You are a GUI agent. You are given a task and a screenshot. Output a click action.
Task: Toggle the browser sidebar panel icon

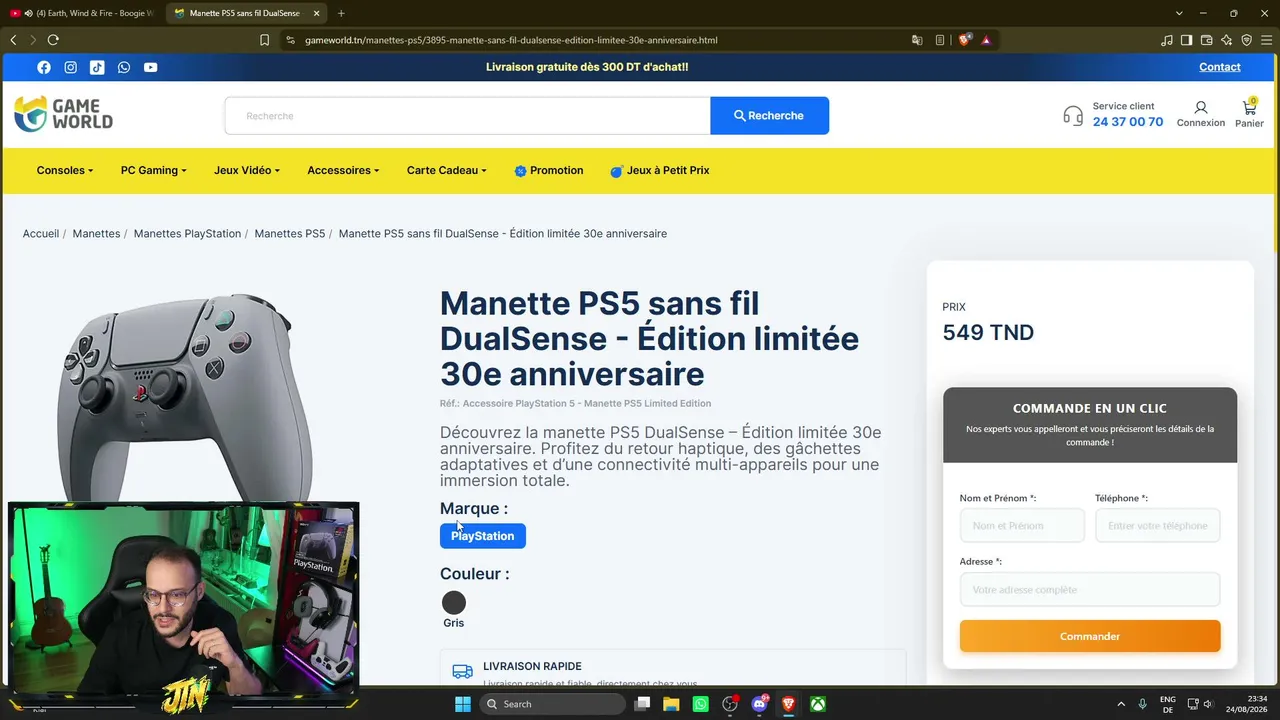(1187, 40)
